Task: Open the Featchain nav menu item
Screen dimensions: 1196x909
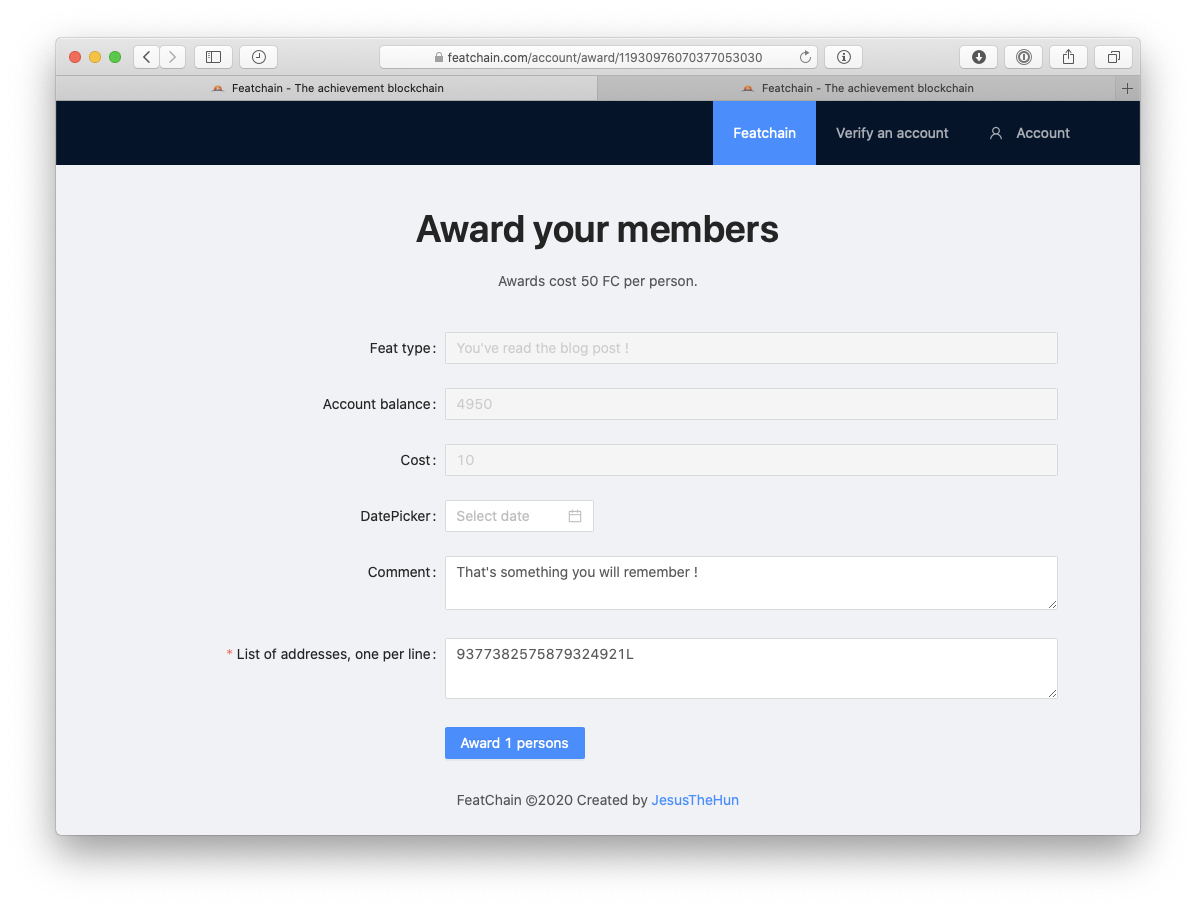Action: point(764,133)
